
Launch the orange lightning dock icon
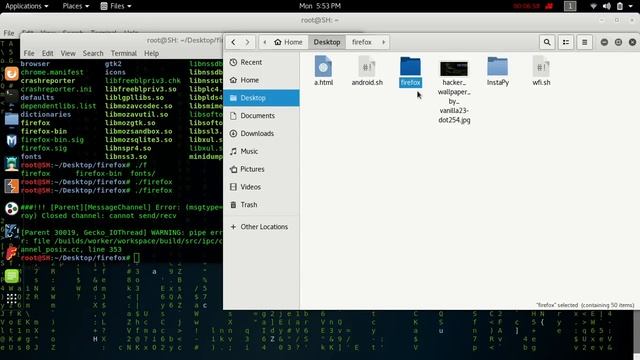11,186
